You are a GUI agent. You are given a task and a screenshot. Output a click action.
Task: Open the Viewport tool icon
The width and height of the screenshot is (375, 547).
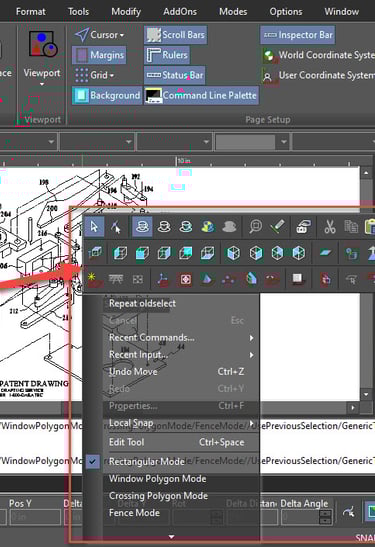[42, 44]
